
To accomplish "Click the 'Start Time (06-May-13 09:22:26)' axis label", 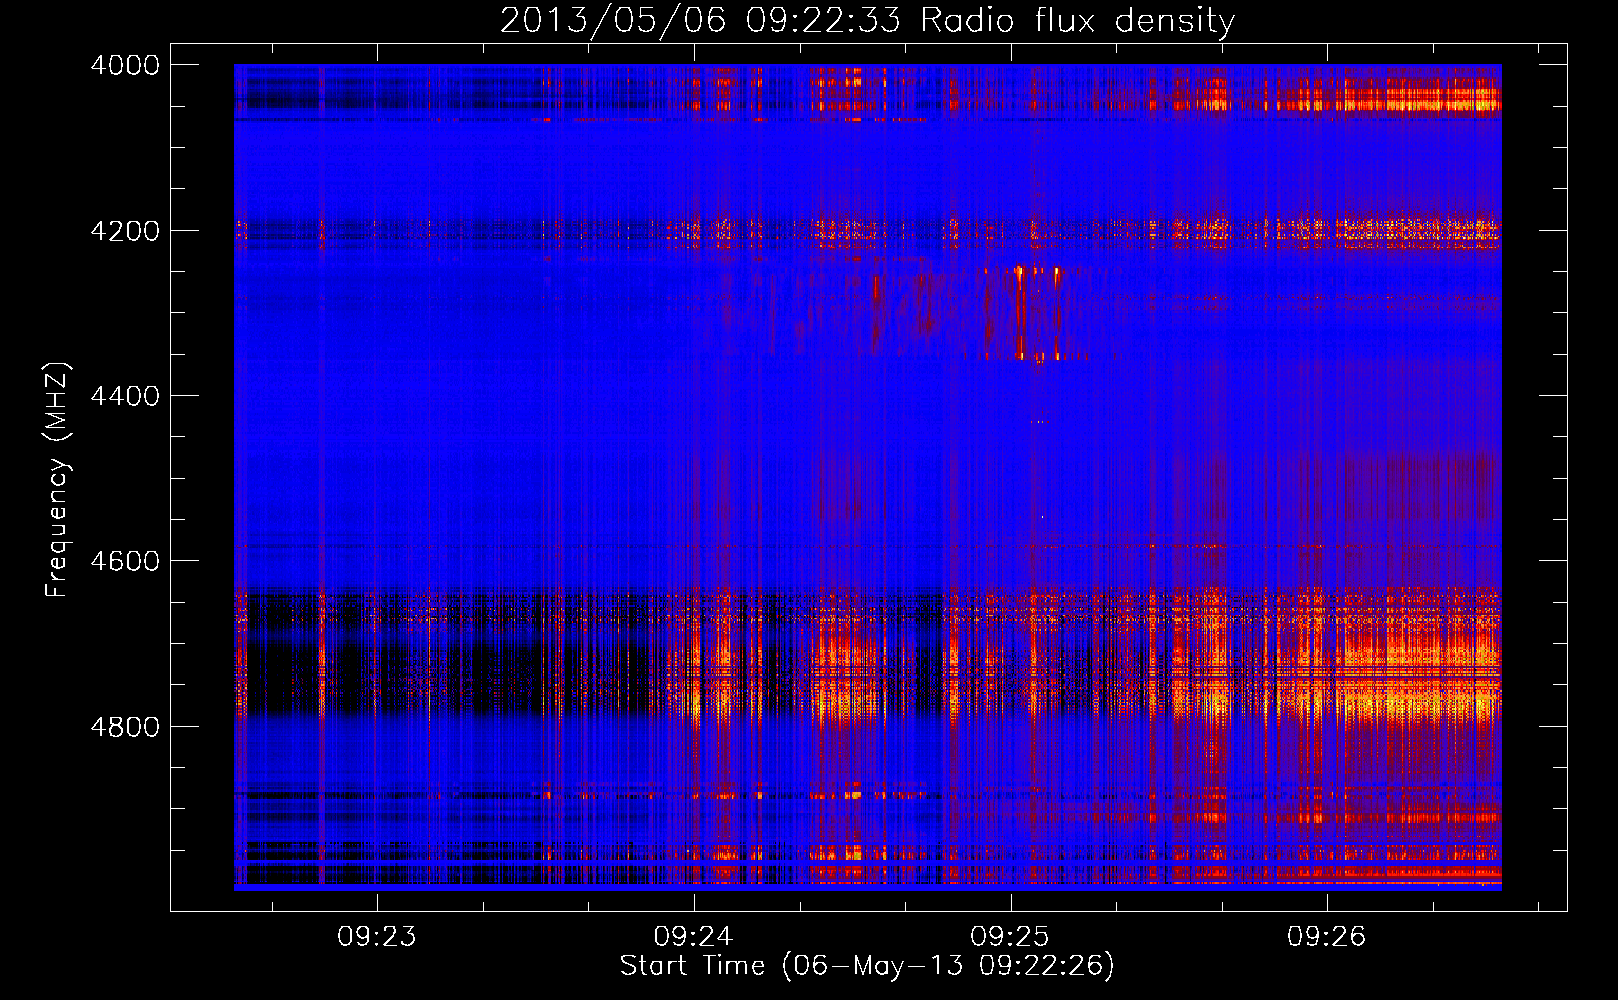I will coord(867,966).
